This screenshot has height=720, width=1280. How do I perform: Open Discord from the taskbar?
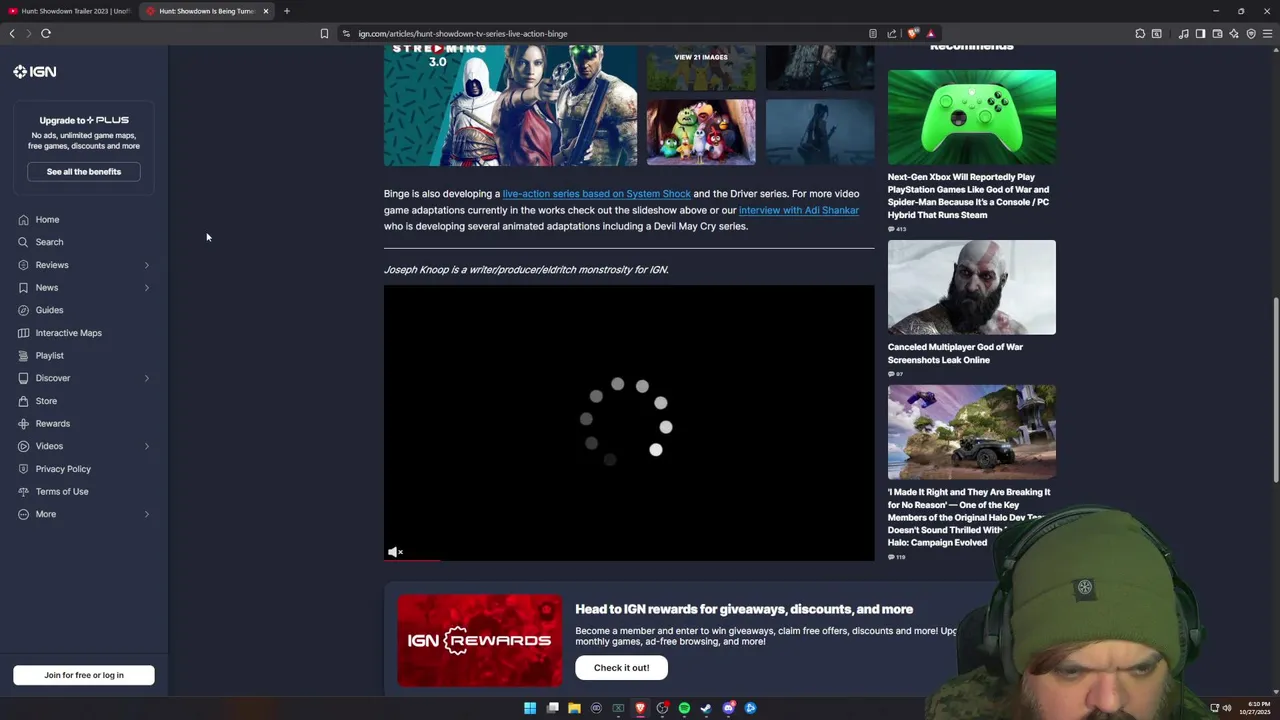[729, 708]
